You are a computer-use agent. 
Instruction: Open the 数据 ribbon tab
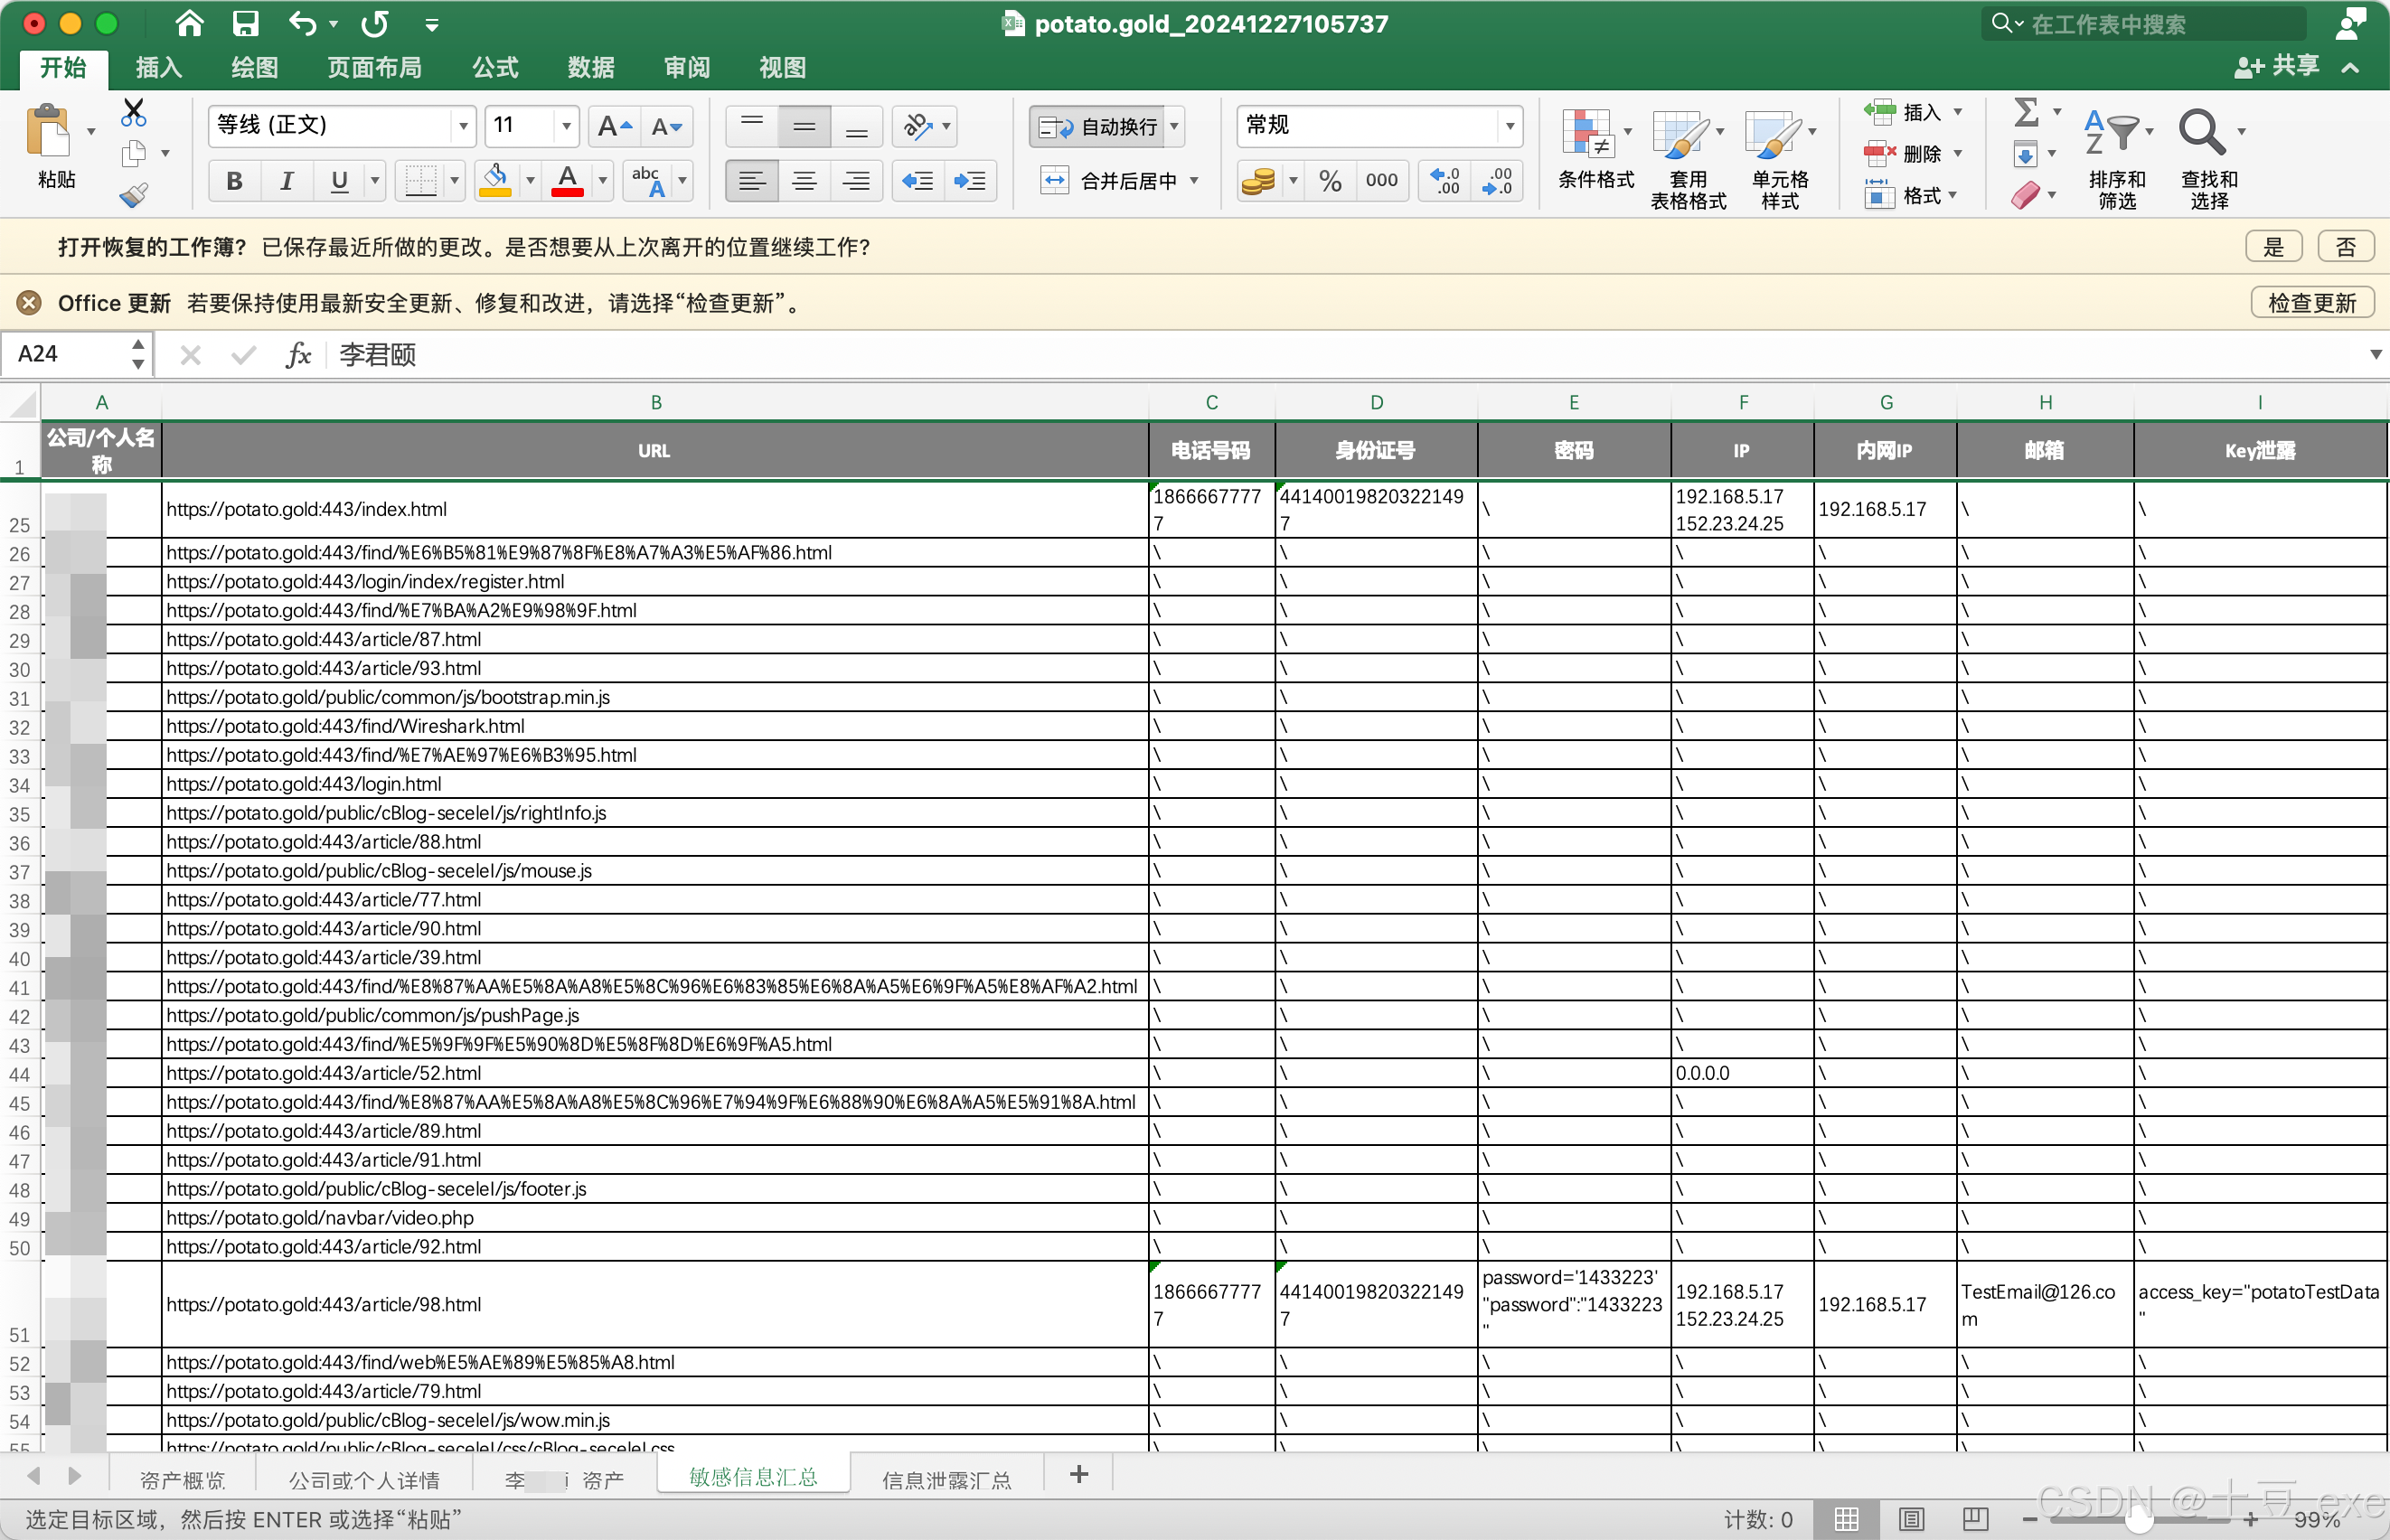pos(591,67)
